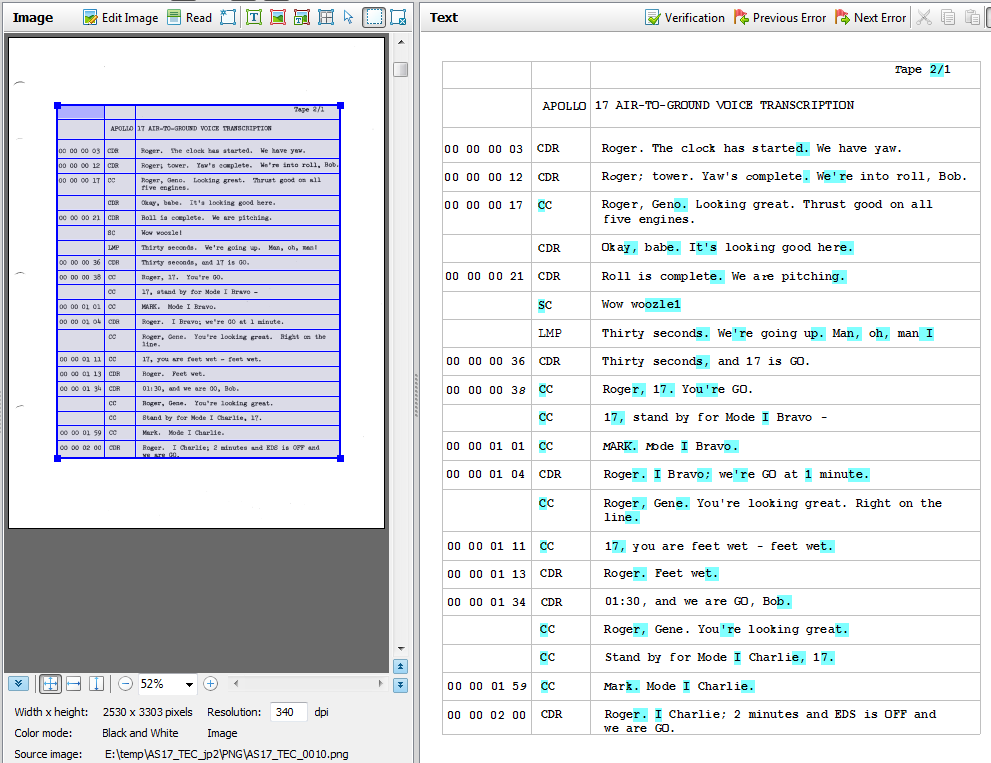Click the Paste clipboard icon

point(972,18)
